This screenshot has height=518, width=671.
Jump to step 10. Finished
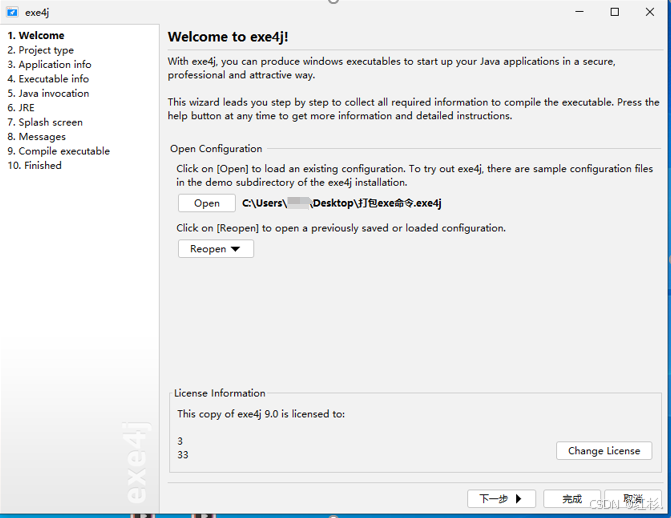pyautogui.click(x=34, y=165)
